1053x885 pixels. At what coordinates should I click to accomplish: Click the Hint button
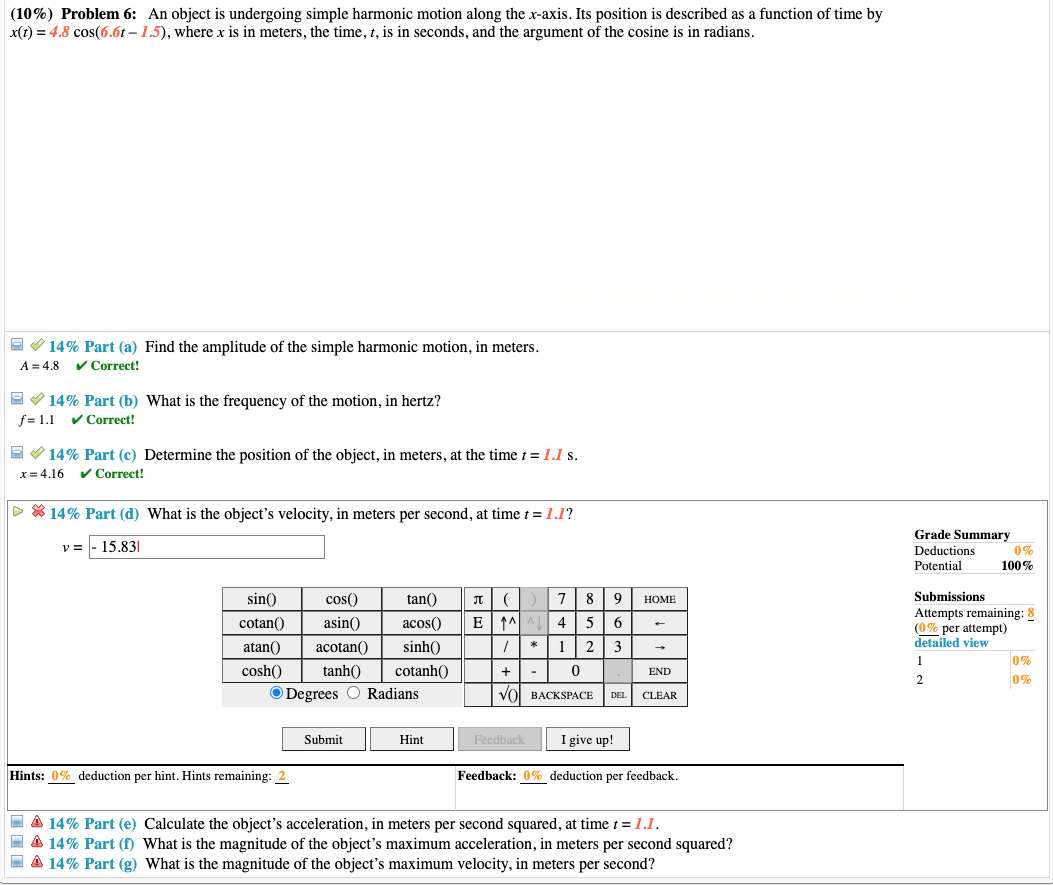click(411, 738)
